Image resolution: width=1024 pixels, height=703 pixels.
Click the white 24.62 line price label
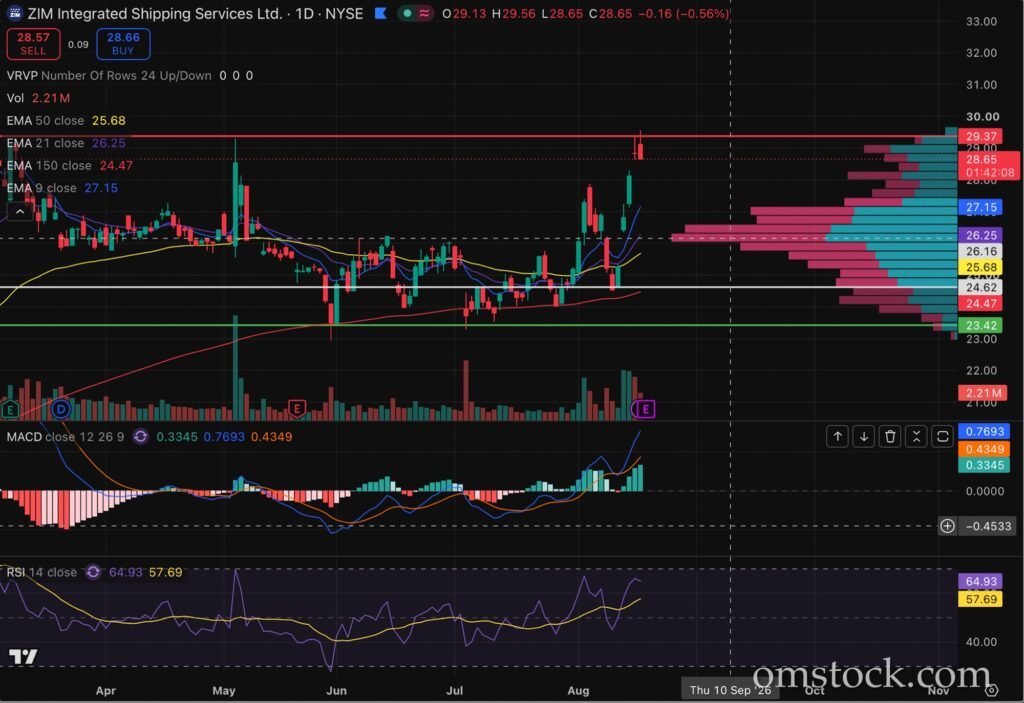(x=981, y=287)
